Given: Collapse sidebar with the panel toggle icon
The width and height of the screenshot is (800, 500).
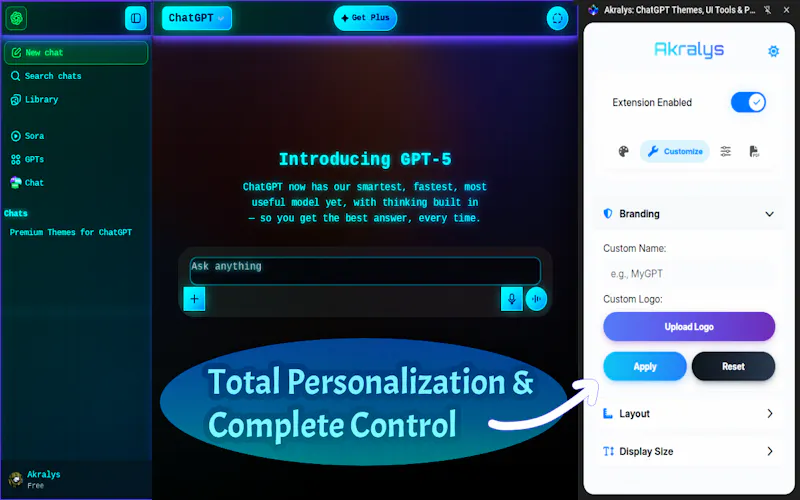Looking at the screenshot, I should pos(136,18).
